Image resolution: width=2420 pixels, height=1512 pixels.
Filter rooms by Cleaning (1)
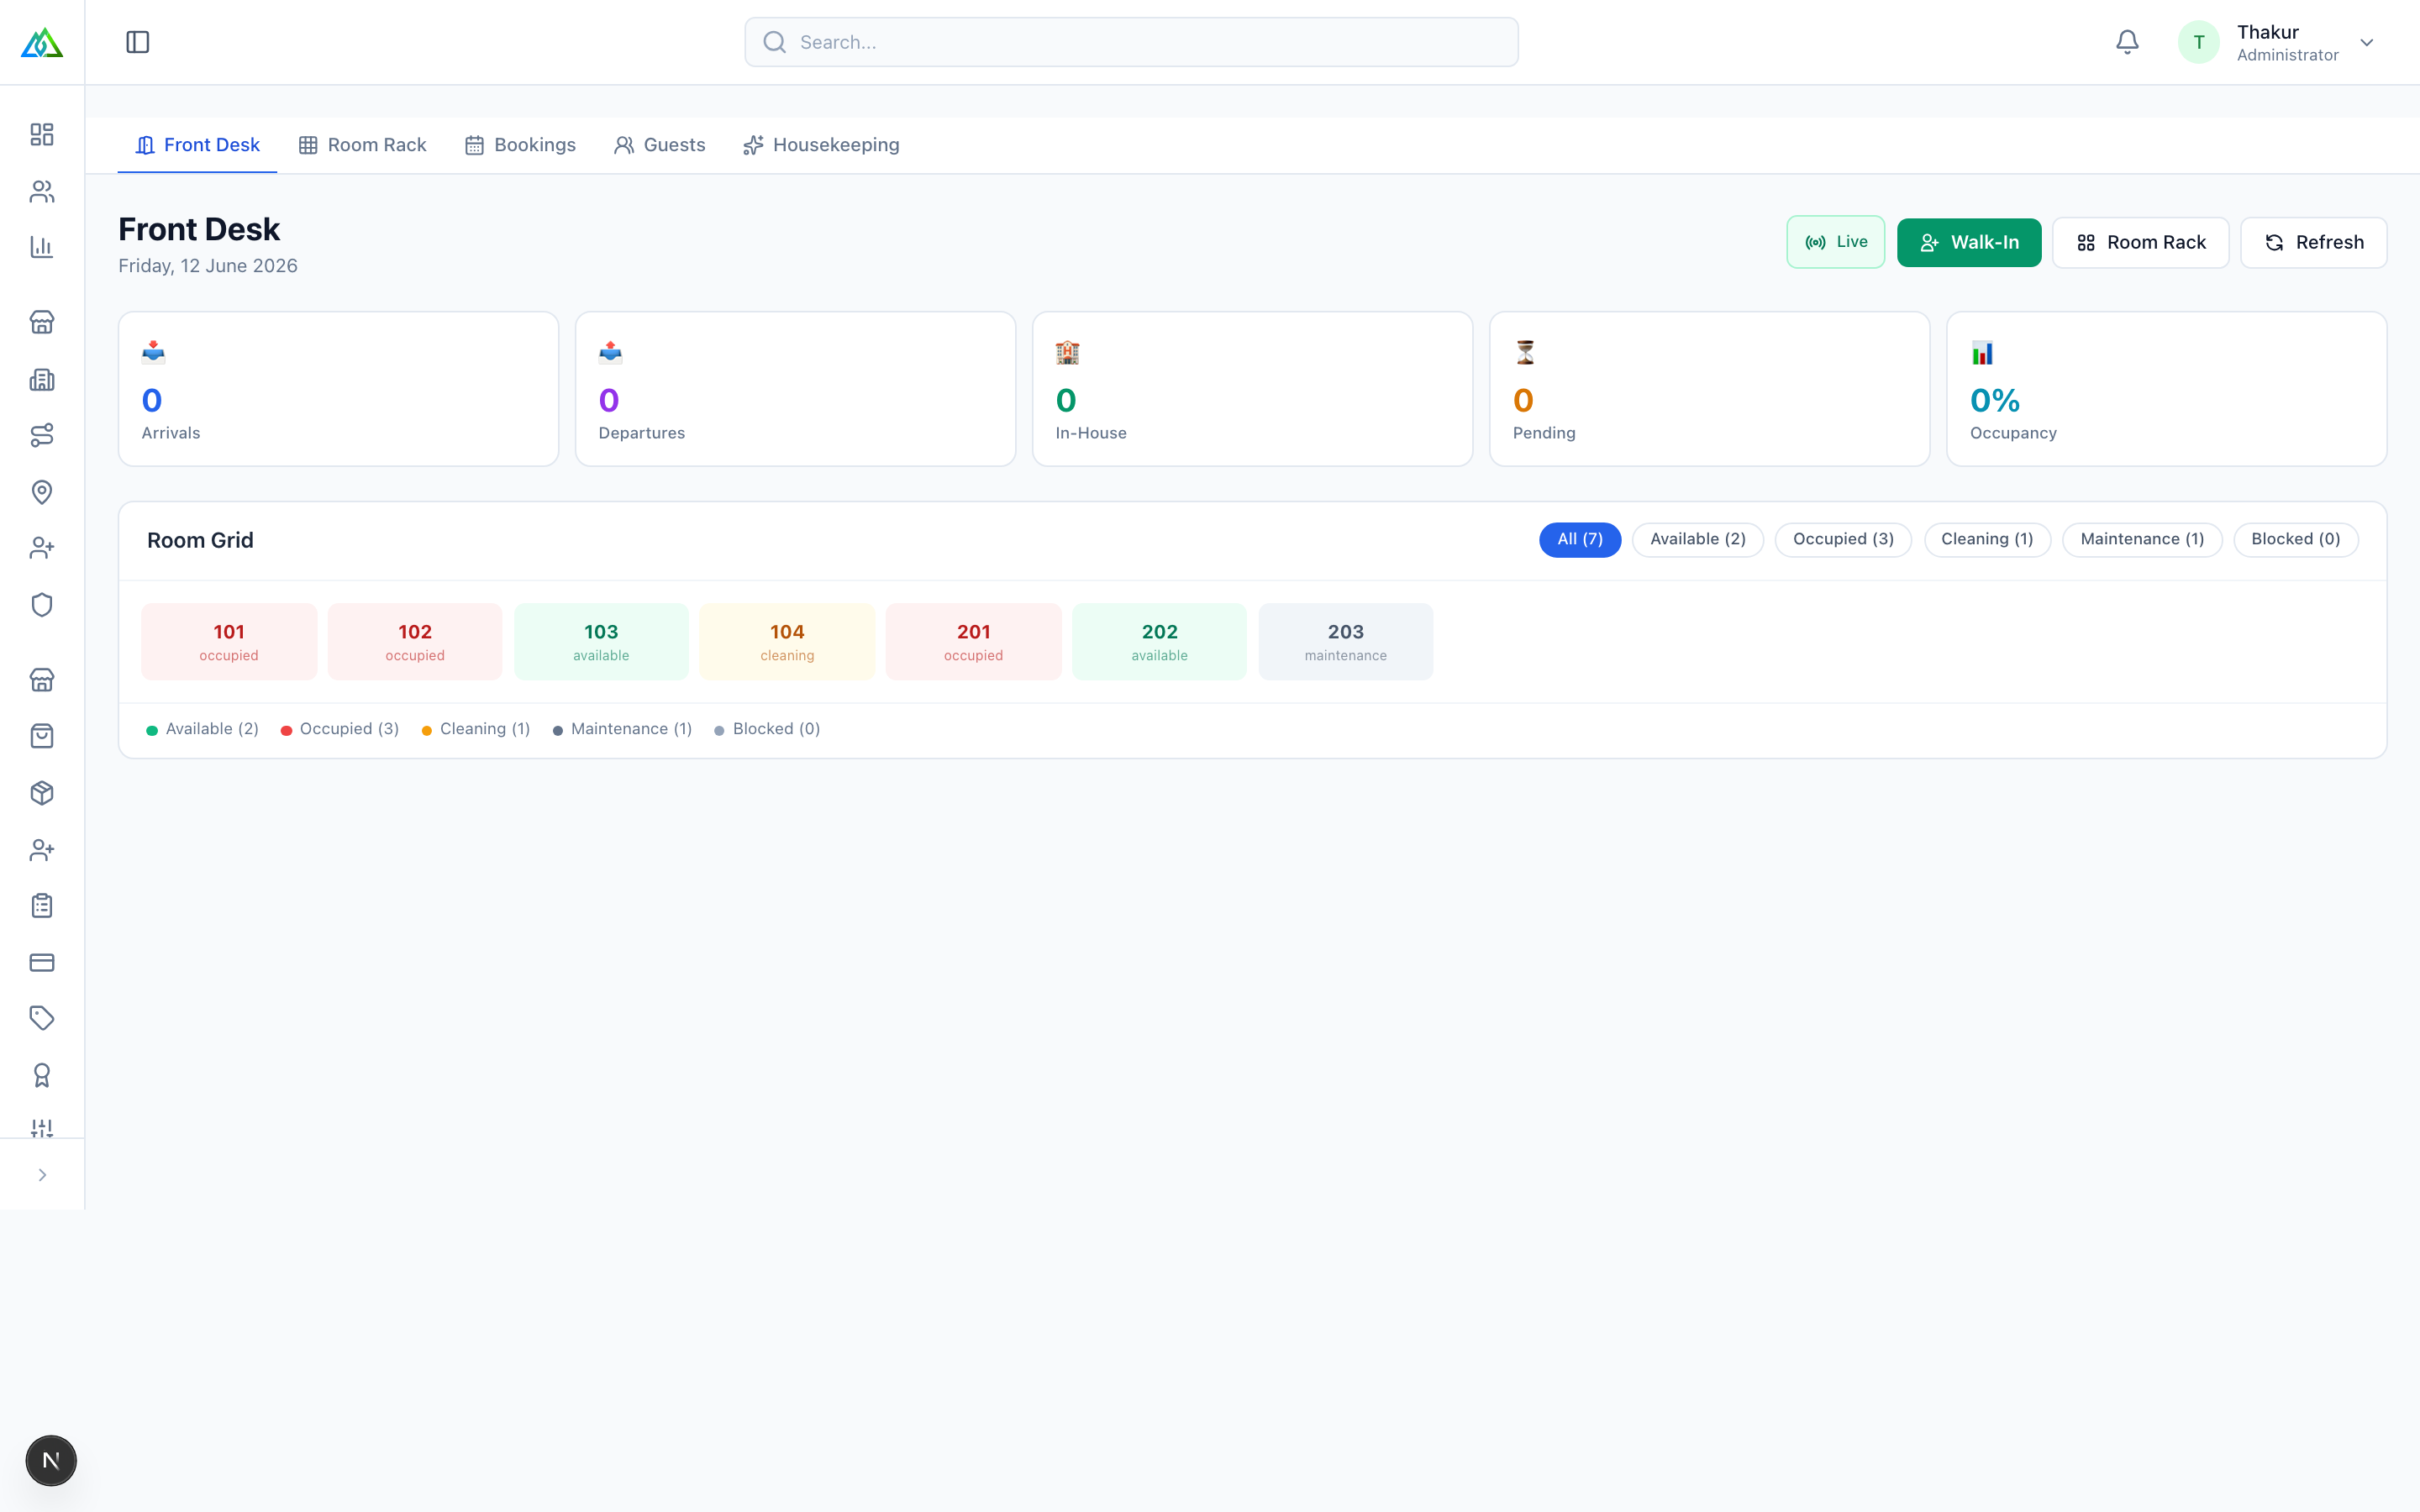(1986, 539)
